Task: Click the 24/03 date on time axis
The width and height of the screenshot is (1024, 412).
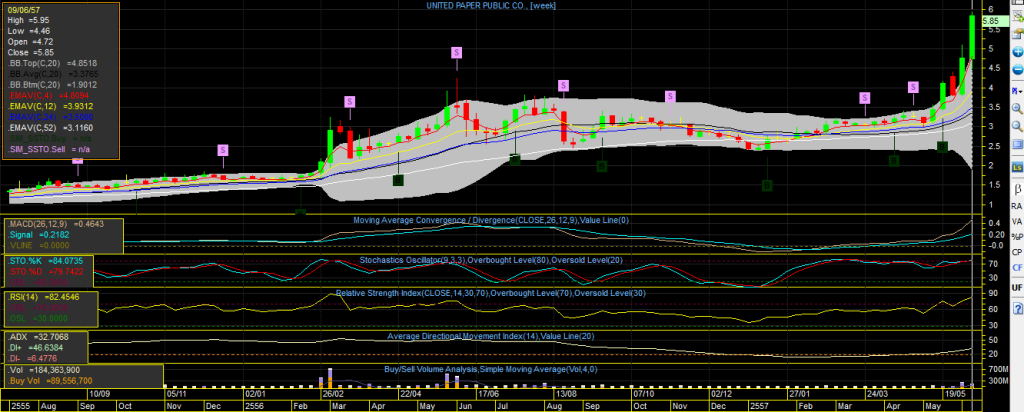Action: [876, 394]
